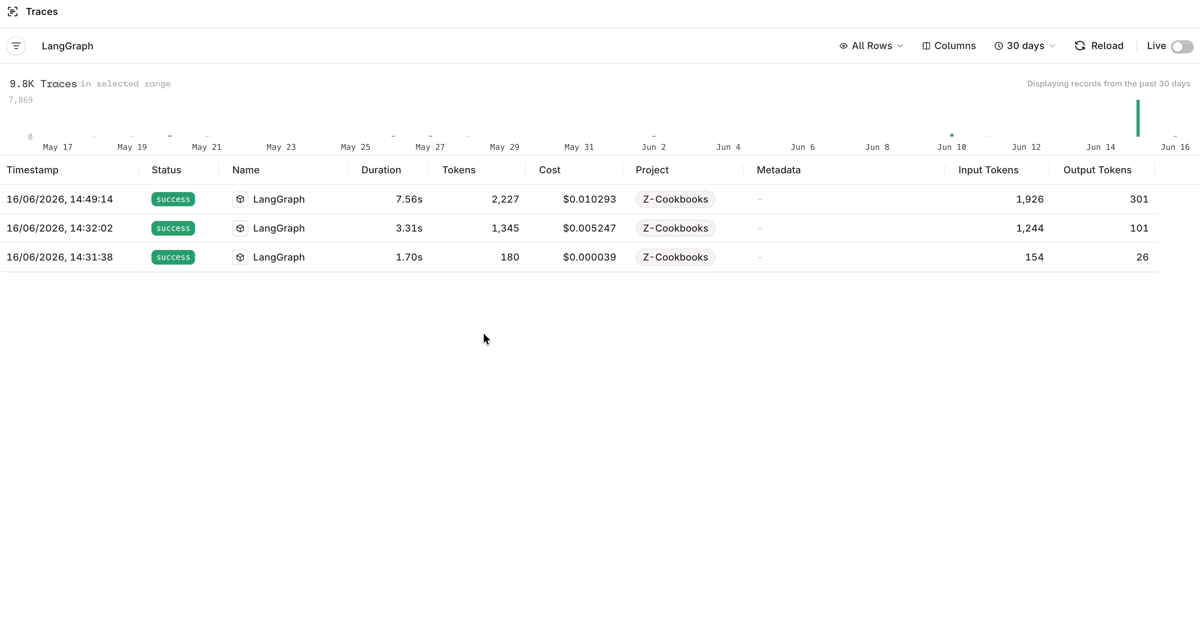The image size is (1200, 634).
Task: Click the Traces page title
Action: [x=42, y=12]
